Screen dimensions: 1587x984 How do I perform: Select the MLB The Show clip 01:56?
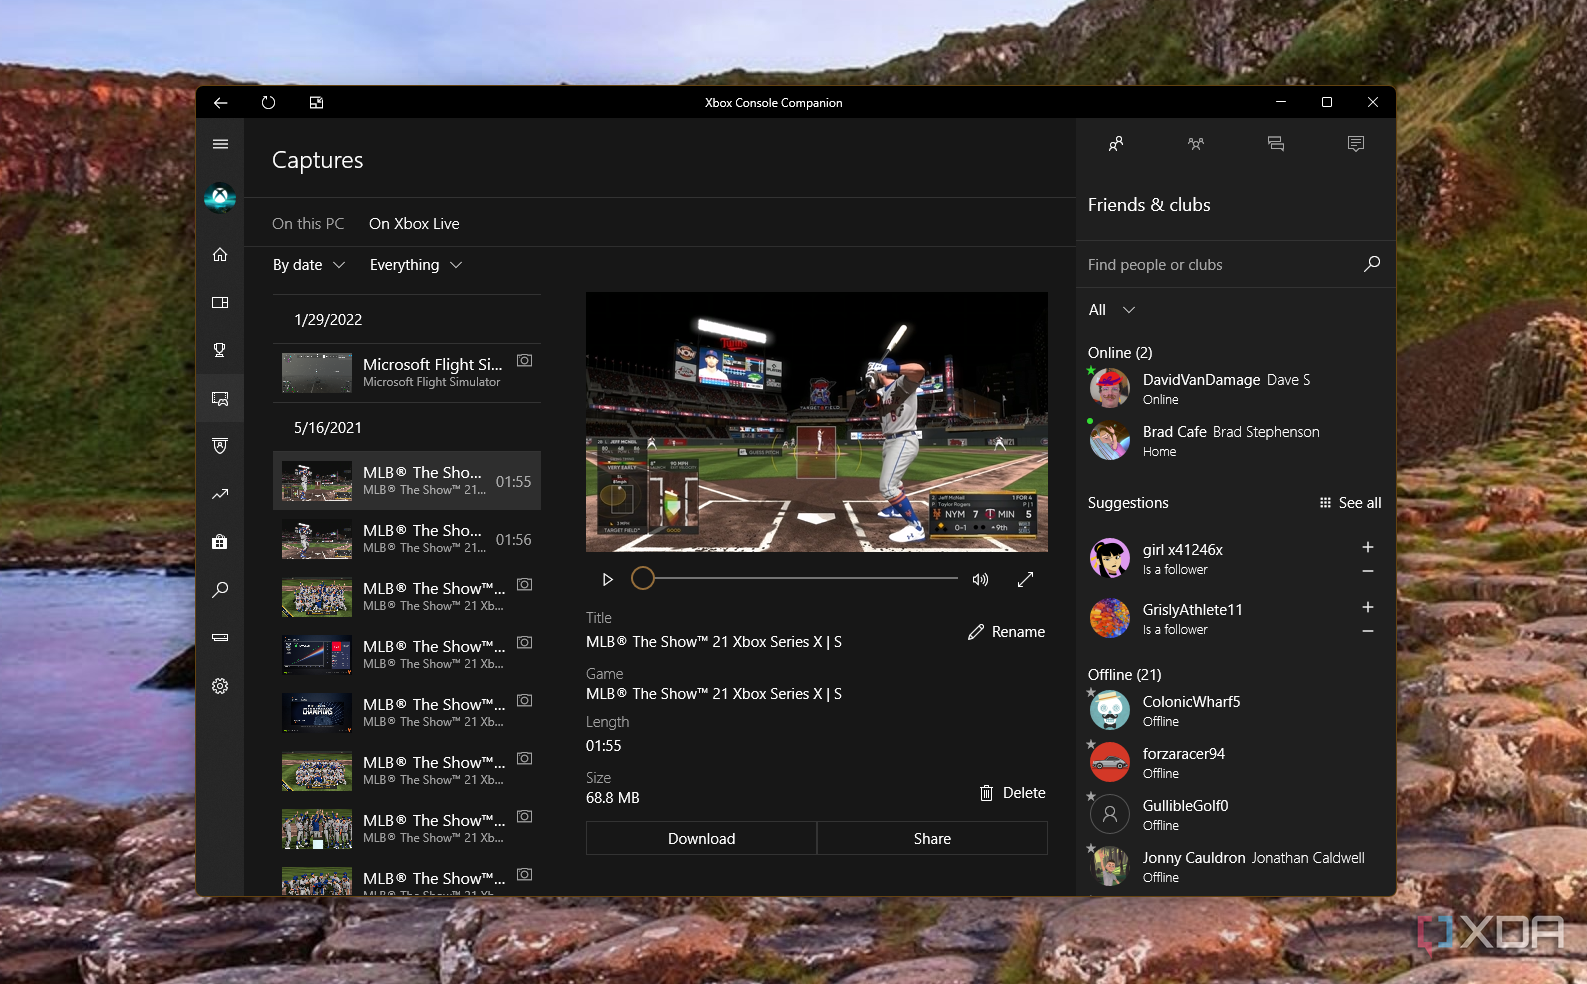click(x=407, y=539)
